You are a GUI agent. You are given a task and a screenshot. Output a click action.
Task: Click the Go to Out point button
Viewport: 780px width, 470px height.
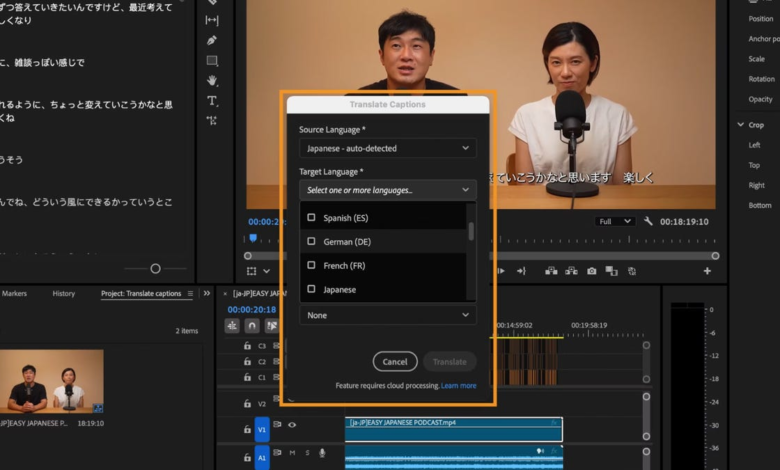[521, 271]
